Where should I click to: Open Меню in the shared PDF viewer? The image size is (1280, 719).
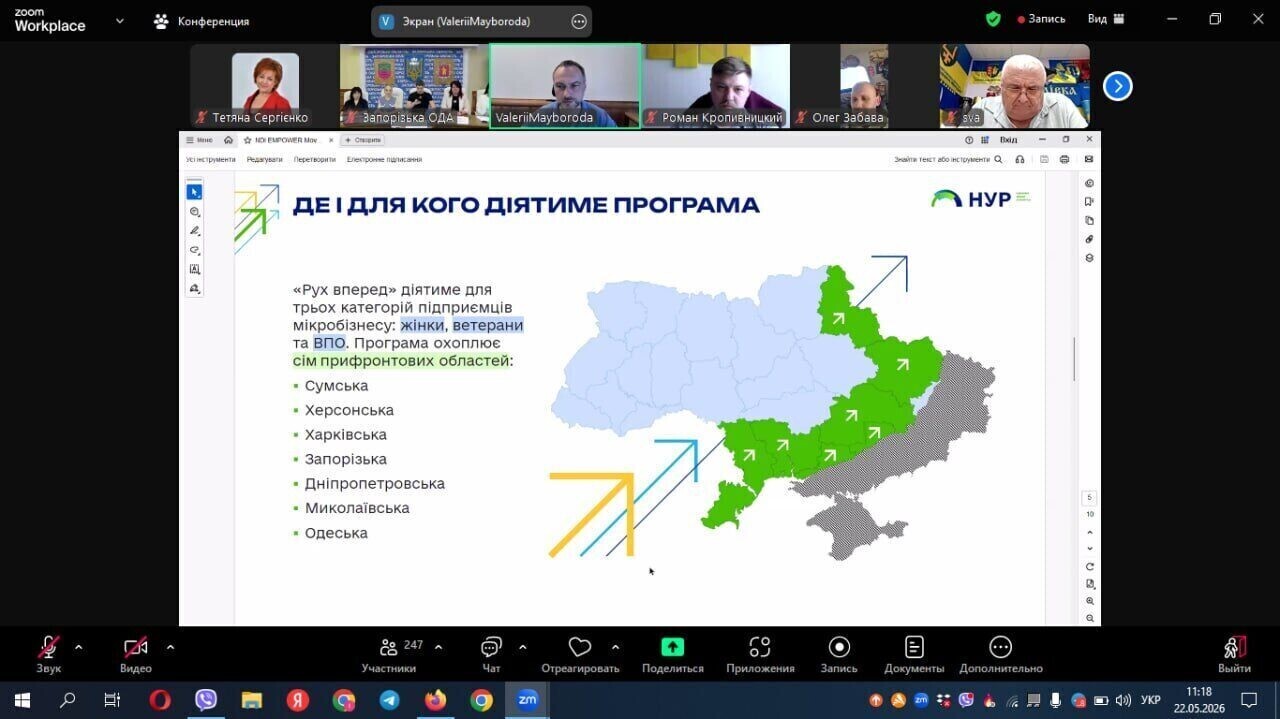point(199,140)
